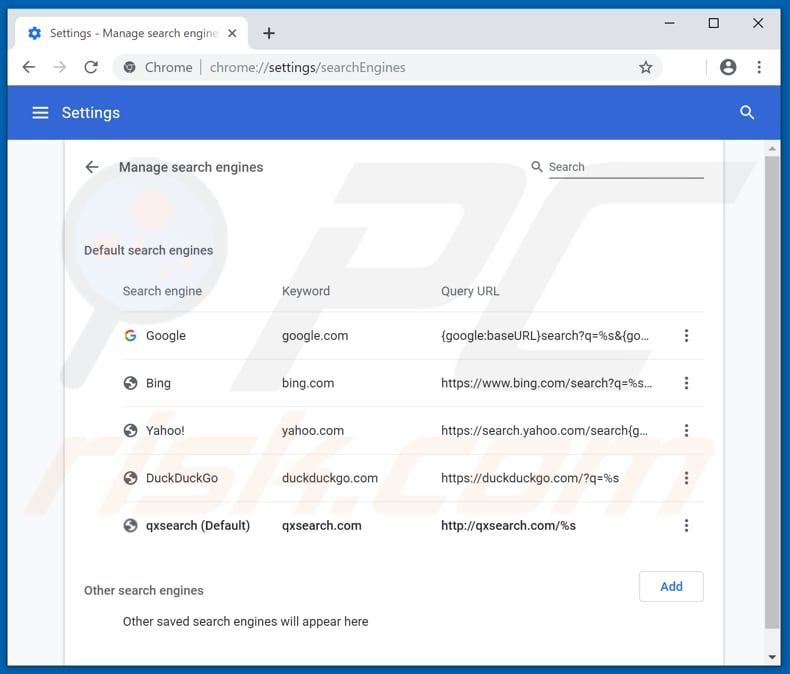Screen dimensions: 790x674
Task: Click the globe icon beside Yahoo!
Action: 130,430
